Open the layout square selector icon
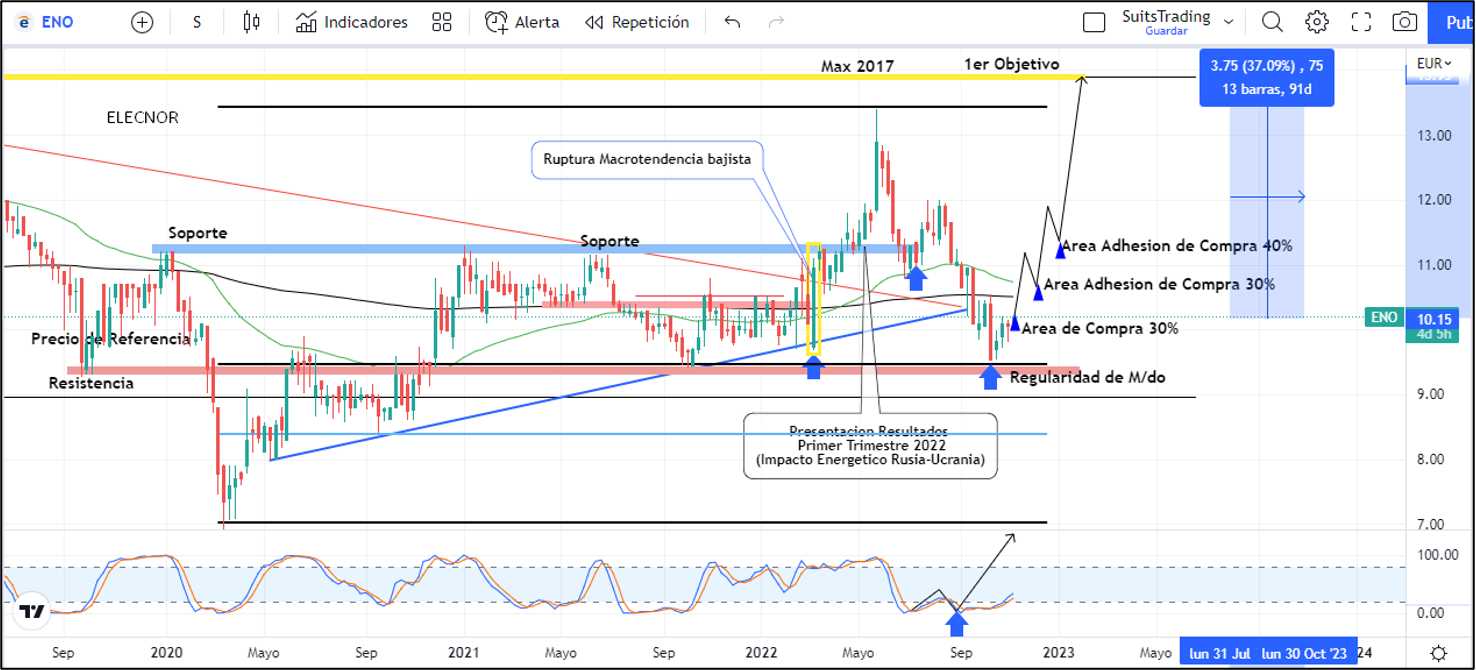This screenshot has height=670, width=1476. [x=1094, y=22]
